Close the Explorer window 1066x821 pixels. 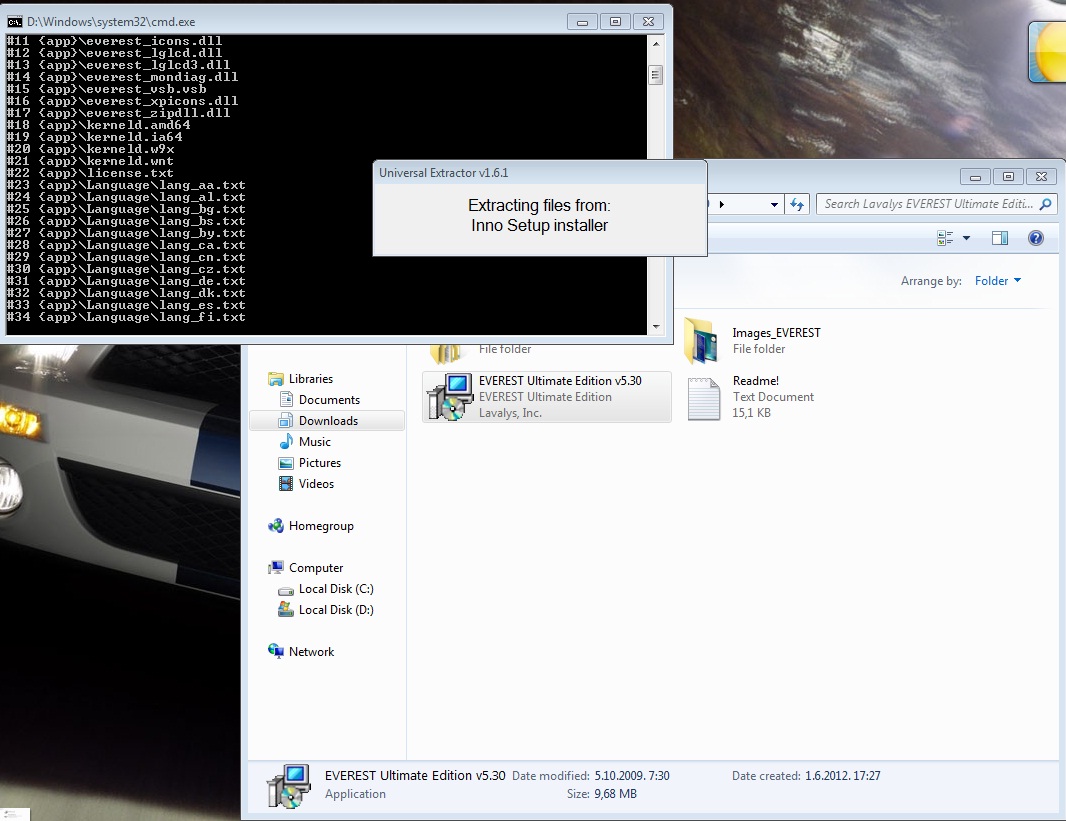tap(1042, 177)
